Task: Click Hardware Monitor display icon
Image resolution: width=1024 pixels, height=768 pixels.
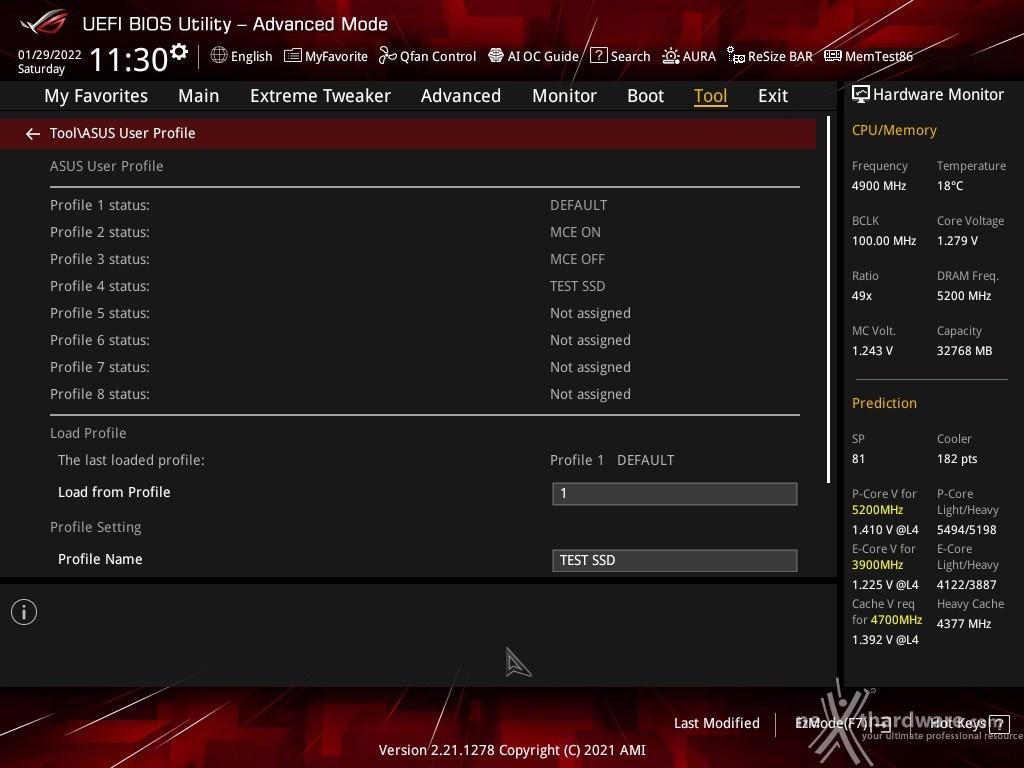Action: point(861,94)
